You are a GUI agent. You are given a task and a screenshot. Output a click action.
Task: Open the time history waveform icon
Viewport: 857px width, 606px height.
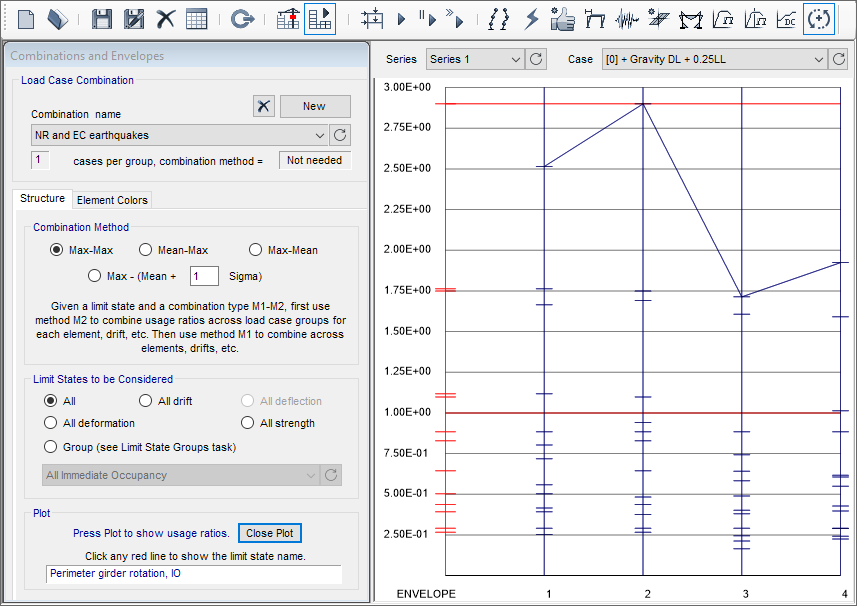626,19
